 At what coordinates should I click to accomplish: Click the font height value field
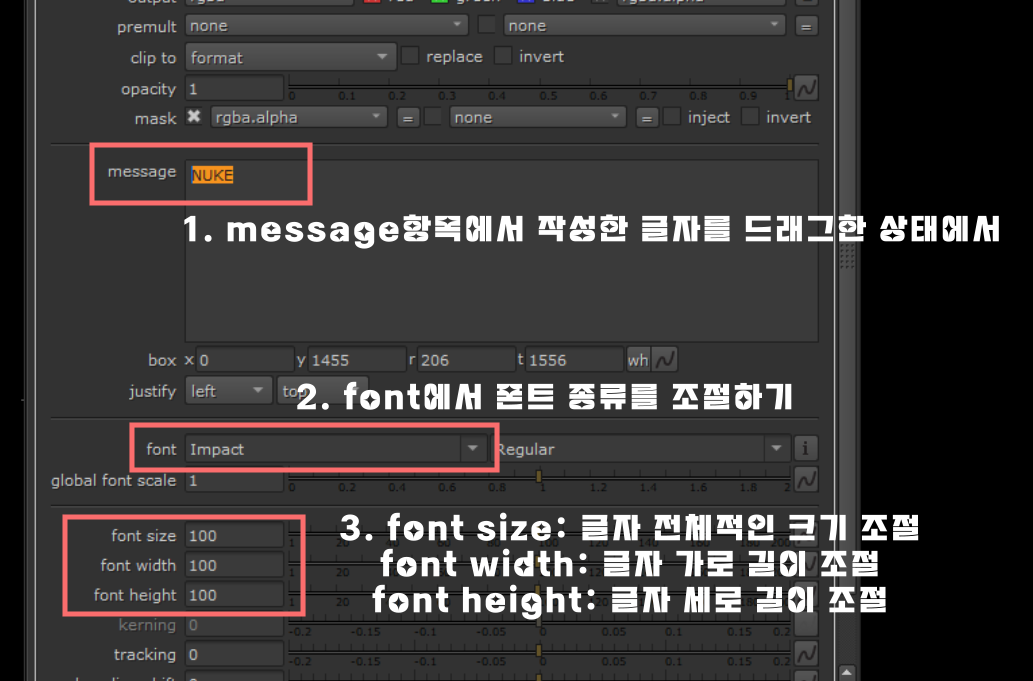(235, 595)
